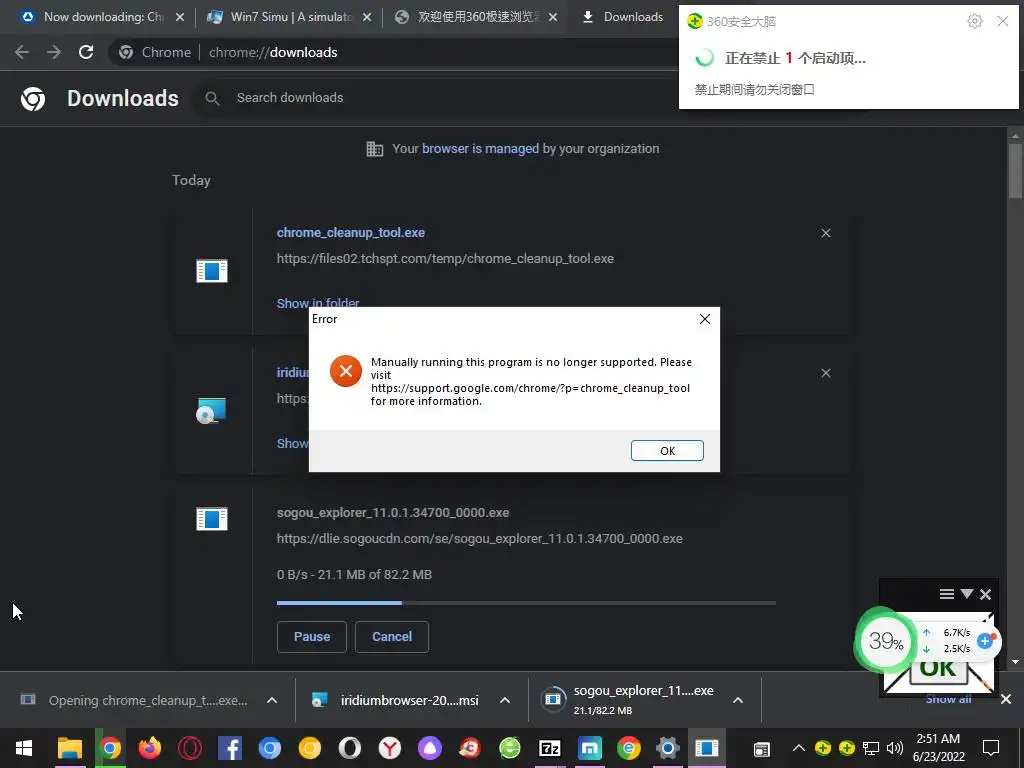Click the sogou_explorer_11....exe shelf item
Image resolution: width=1024 pixels, height=768 pixels.
(x=628, y=700)
